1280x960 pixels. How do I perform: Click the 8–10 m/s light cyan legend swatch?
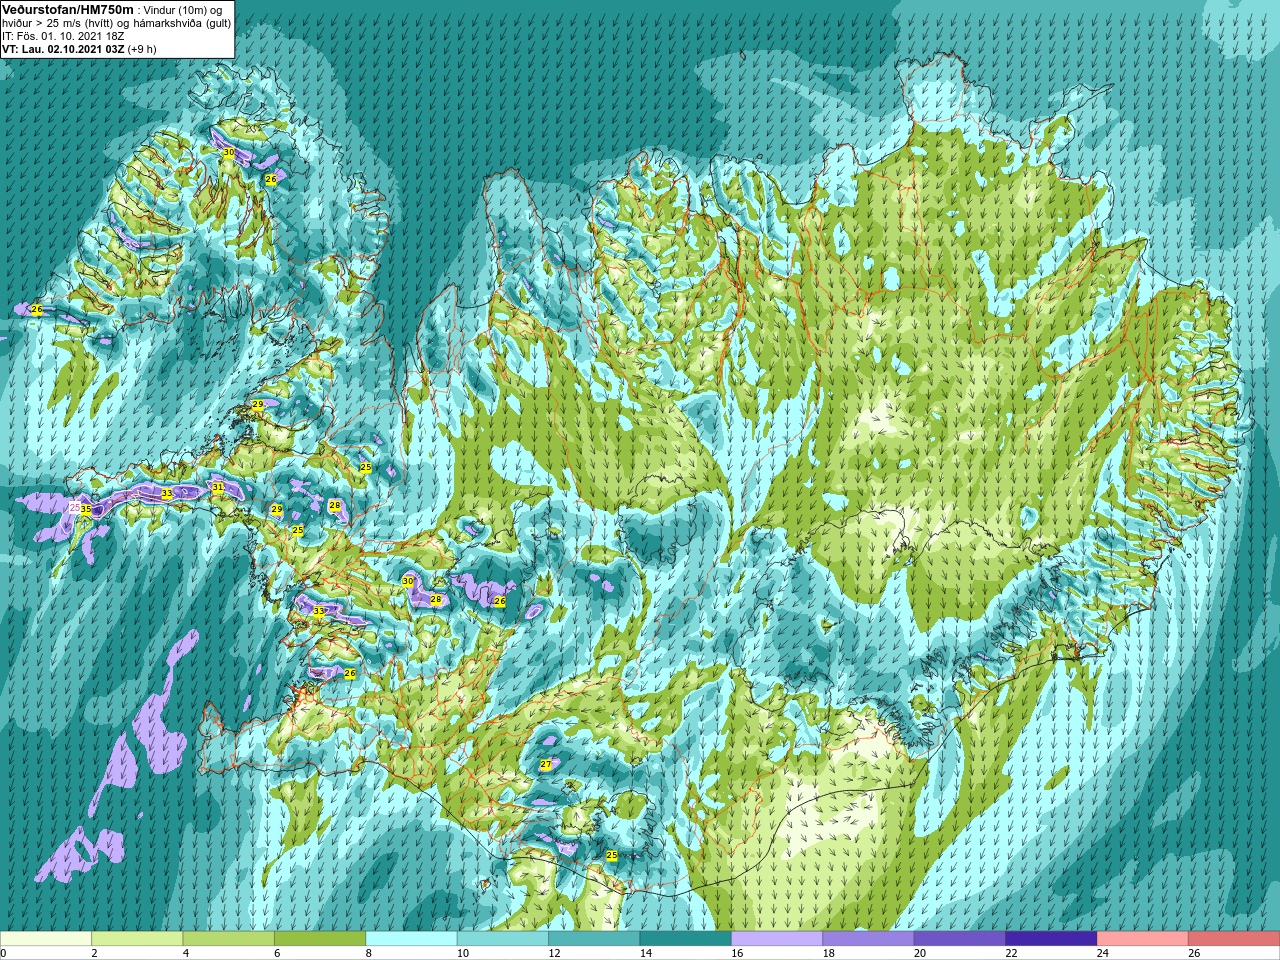coord(412,939)
